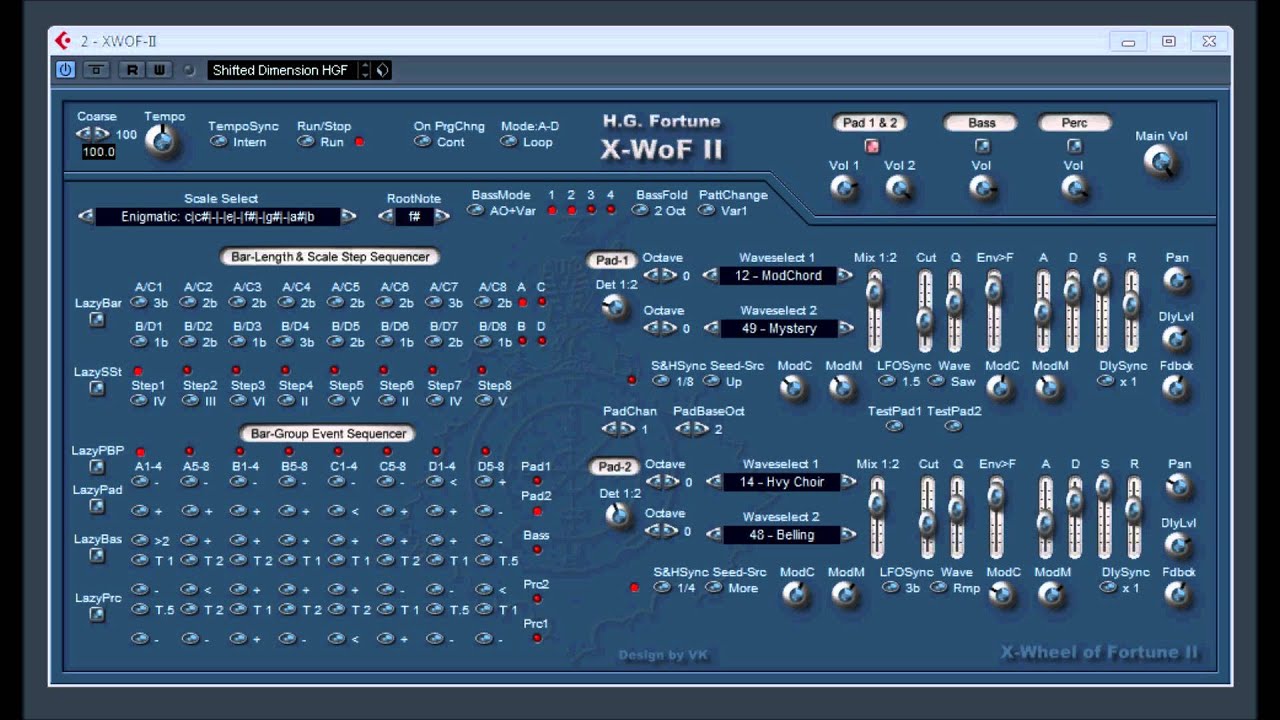
Task: Click the LazyPBP square button
Action: [x=97, y=467]
